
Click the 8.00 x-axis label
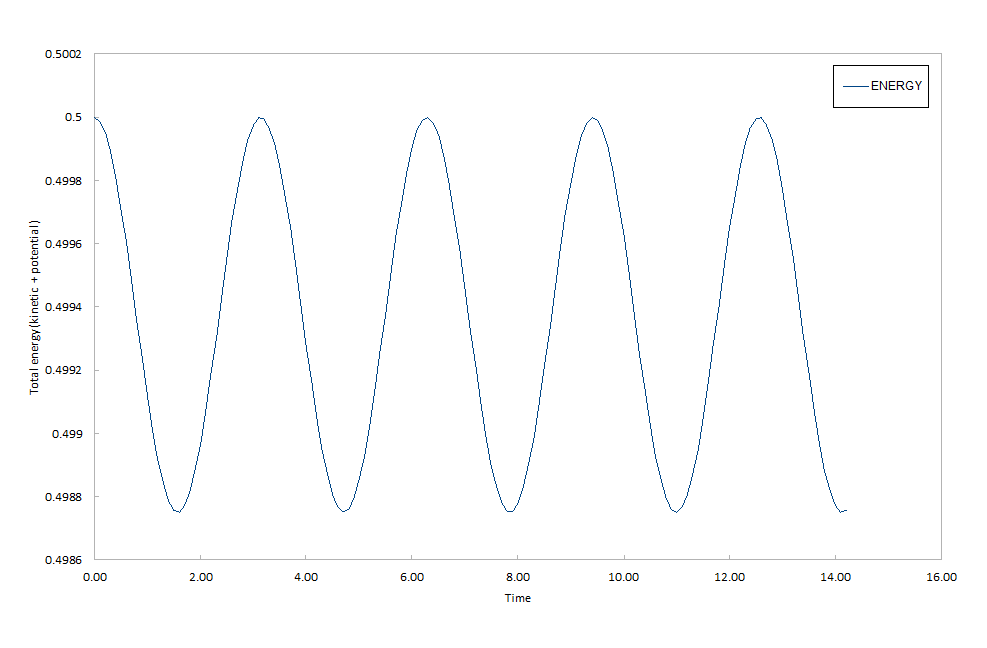[518, 577]
